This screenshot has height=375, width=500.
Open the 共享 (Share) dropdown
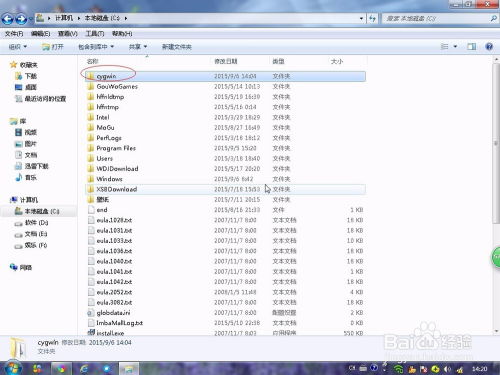(138, 47)
